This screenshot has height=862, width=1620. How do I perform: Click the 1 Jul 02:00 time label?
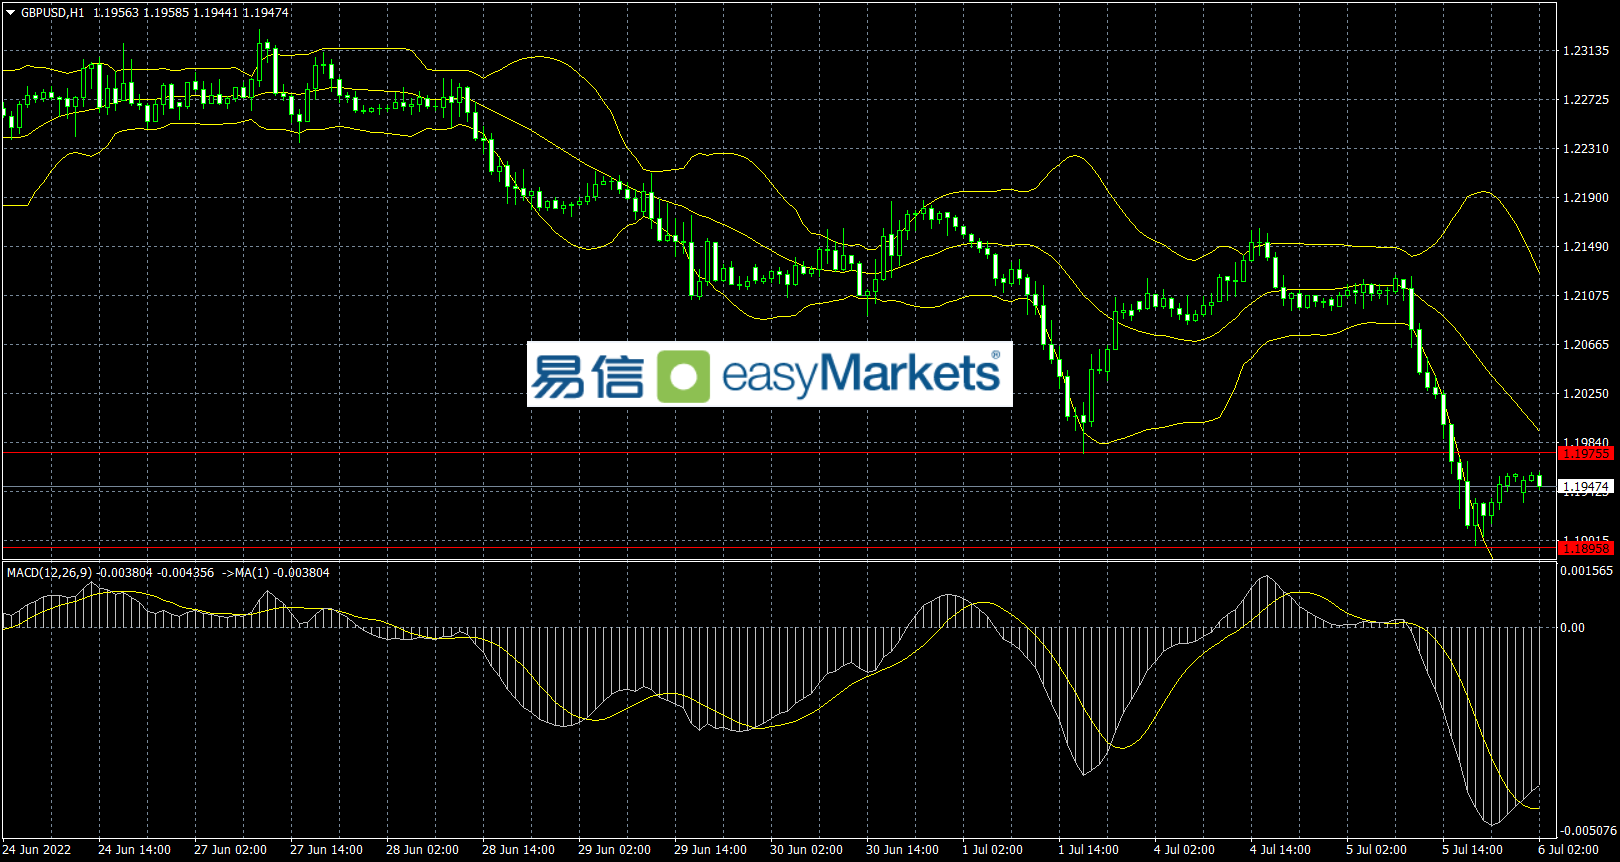point(992,850)
